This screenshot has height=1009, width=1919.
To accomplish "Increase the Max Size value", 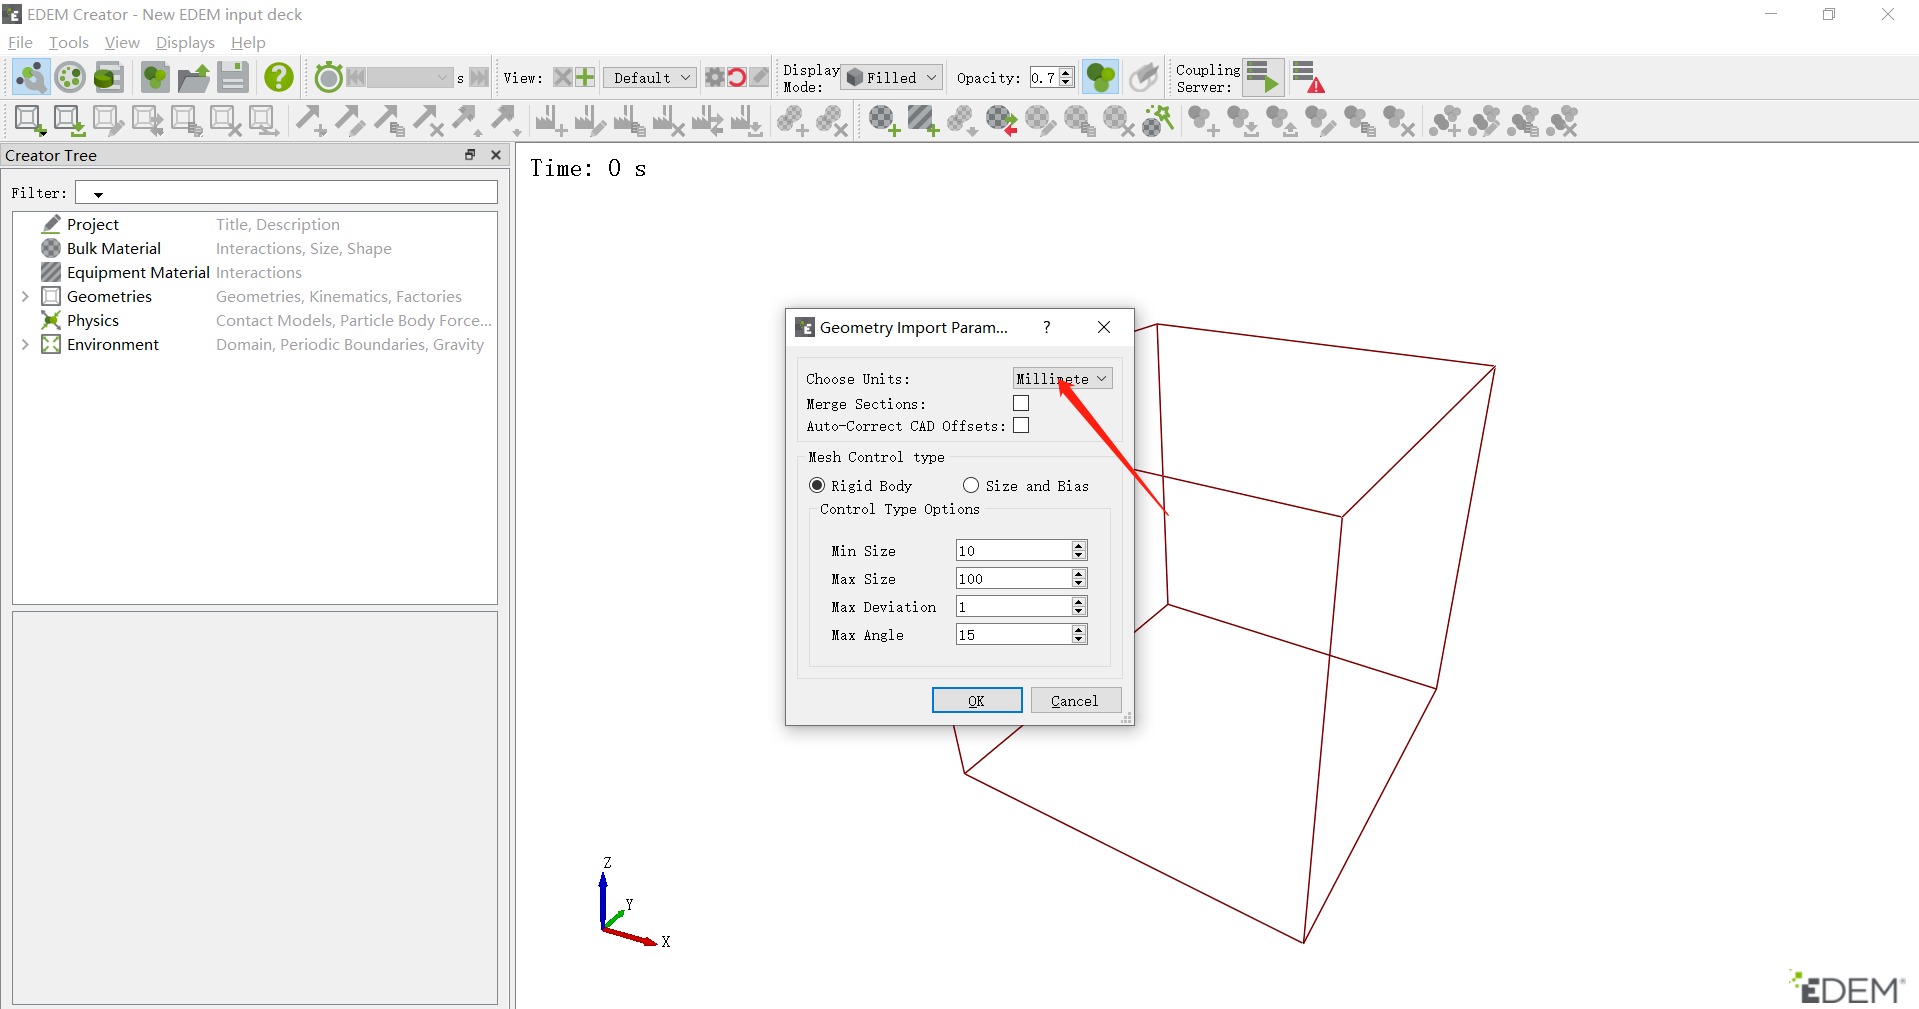I will point(1078,573).
